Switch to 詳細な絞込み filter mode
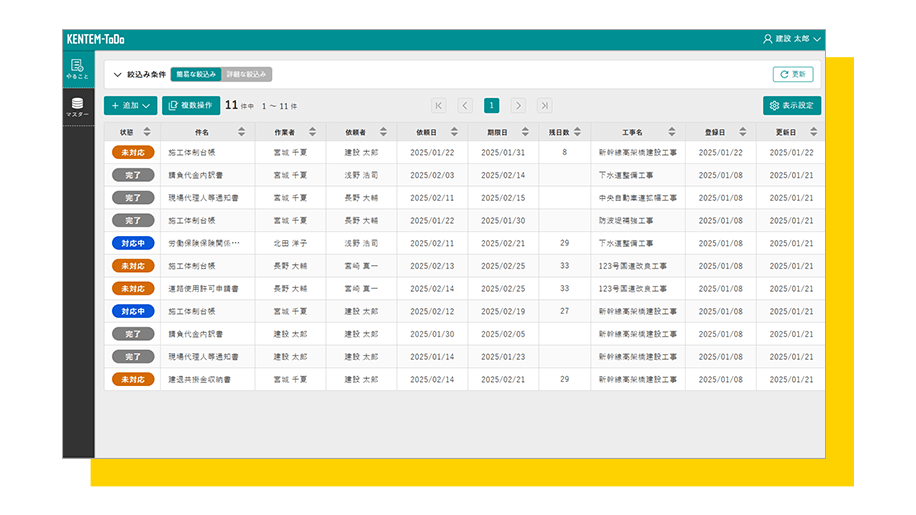The height and width of the screenshot is (515, 916). [x=246, y=74]
